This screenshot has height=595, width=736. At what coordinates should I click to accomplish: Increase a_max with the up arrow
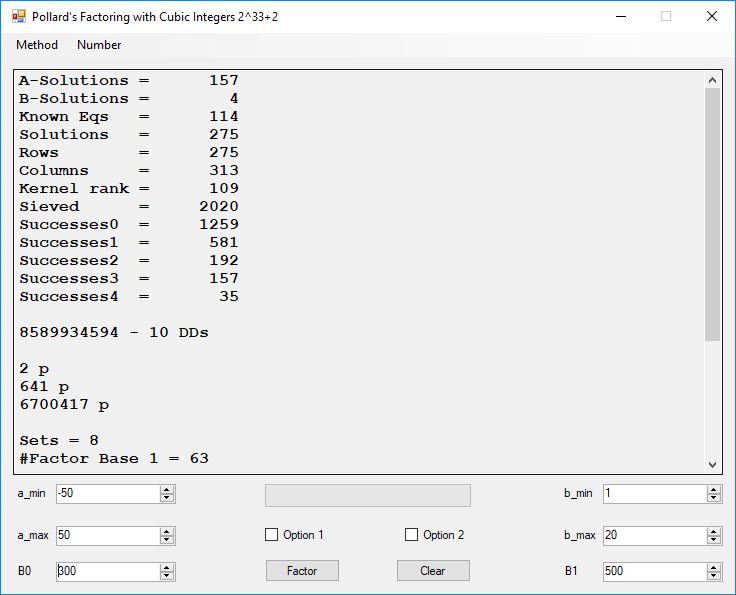pos(167,531)
